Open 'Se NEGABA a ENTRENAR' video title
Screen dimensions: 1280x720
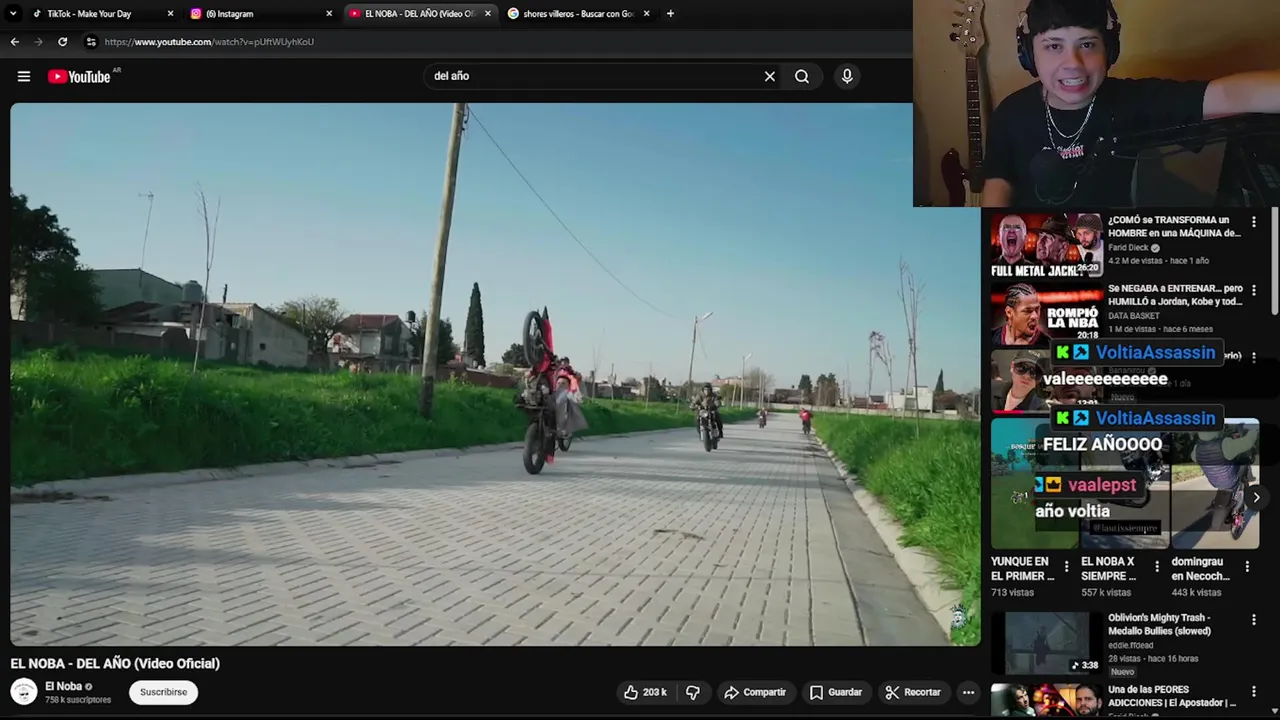(x=1175, y=295)
